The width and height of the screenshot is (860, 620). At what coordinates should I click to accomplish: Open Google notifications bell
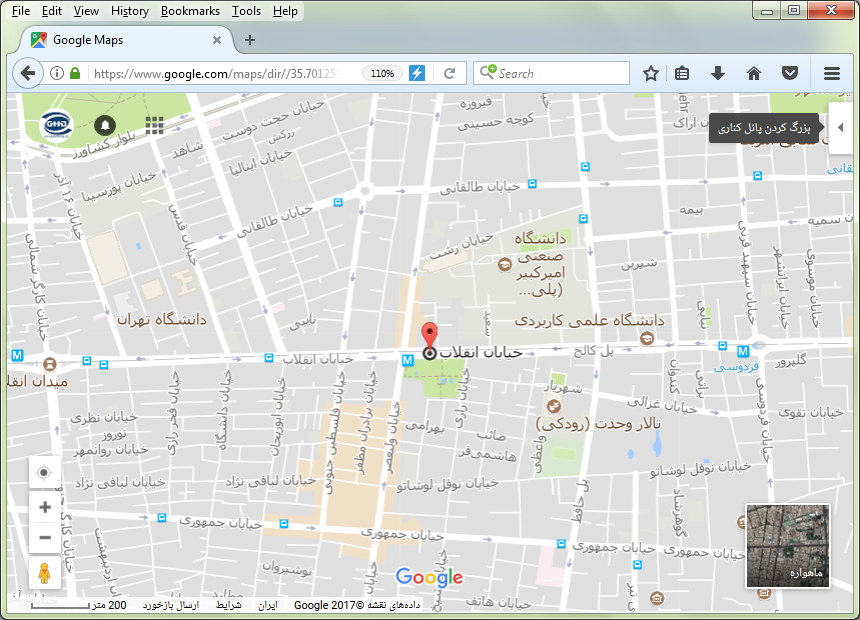105,125
